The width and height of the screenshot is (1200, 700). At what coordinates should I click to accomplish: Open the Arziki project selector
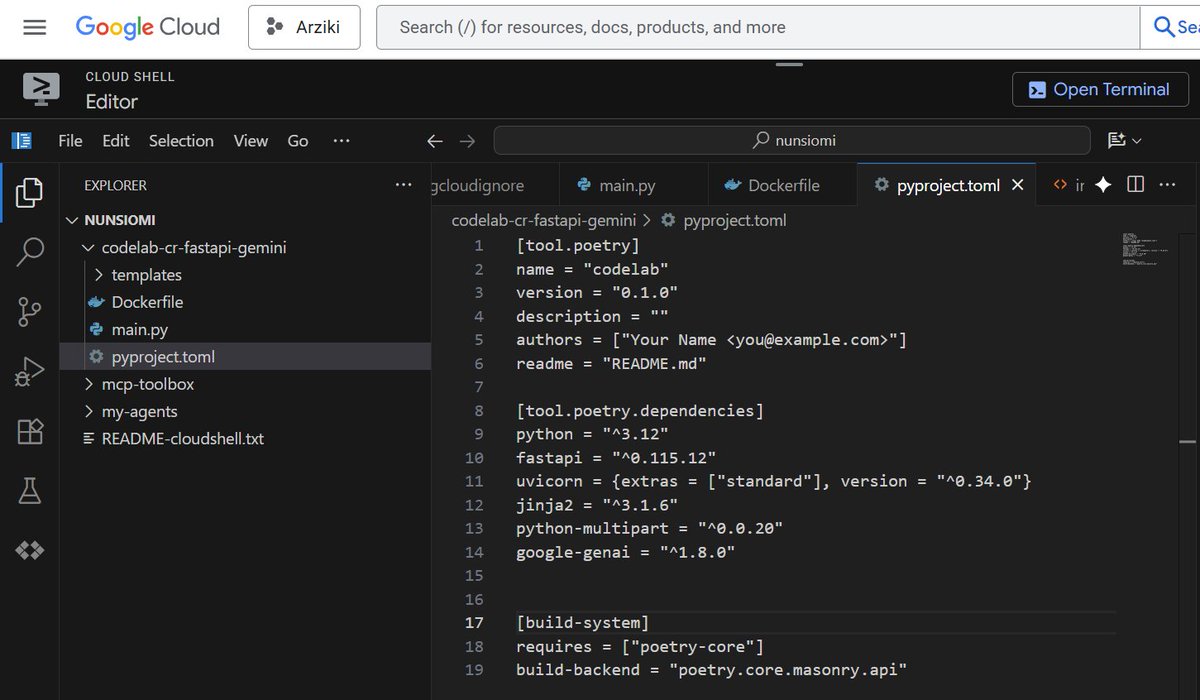(304, 27)
